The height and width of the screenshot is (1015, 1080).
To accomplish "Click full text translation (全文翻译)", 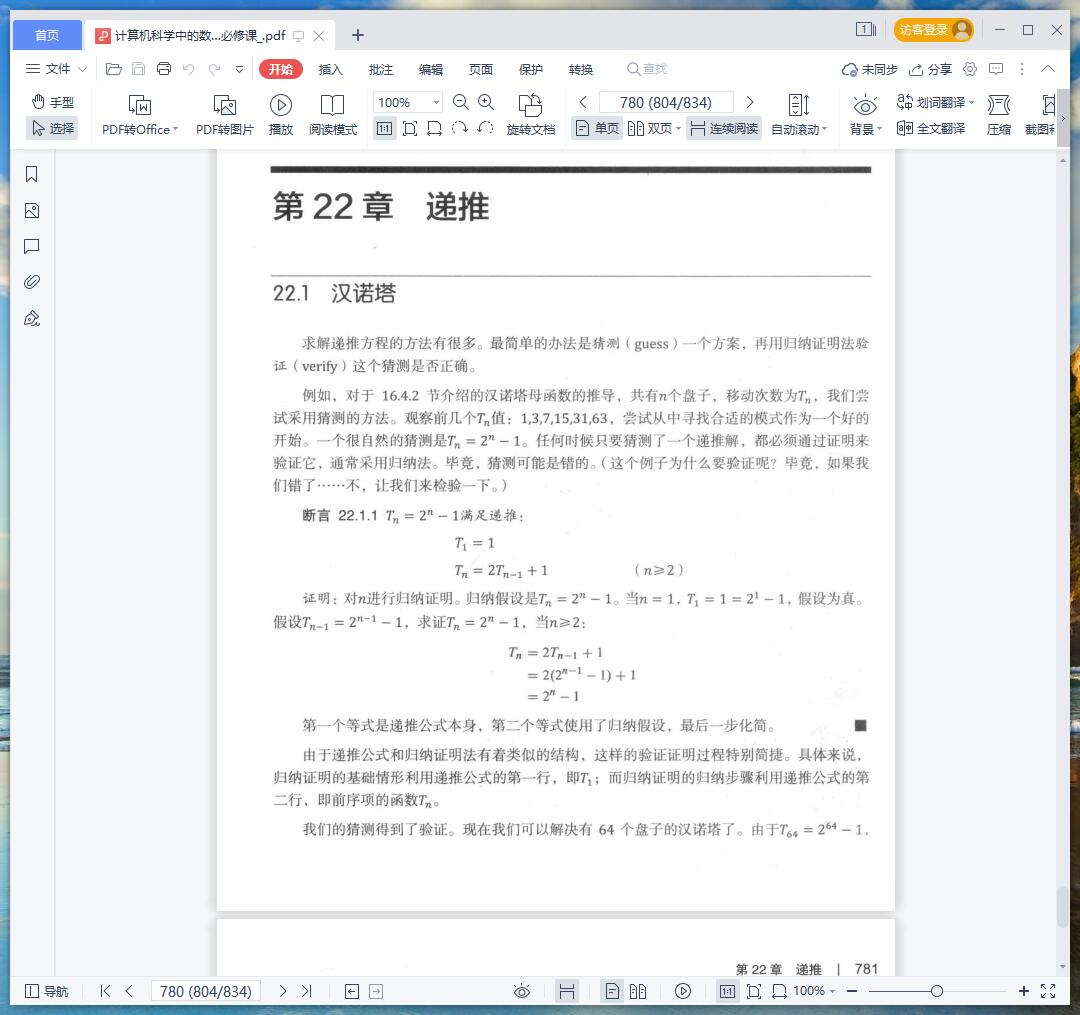I will 931,129.
